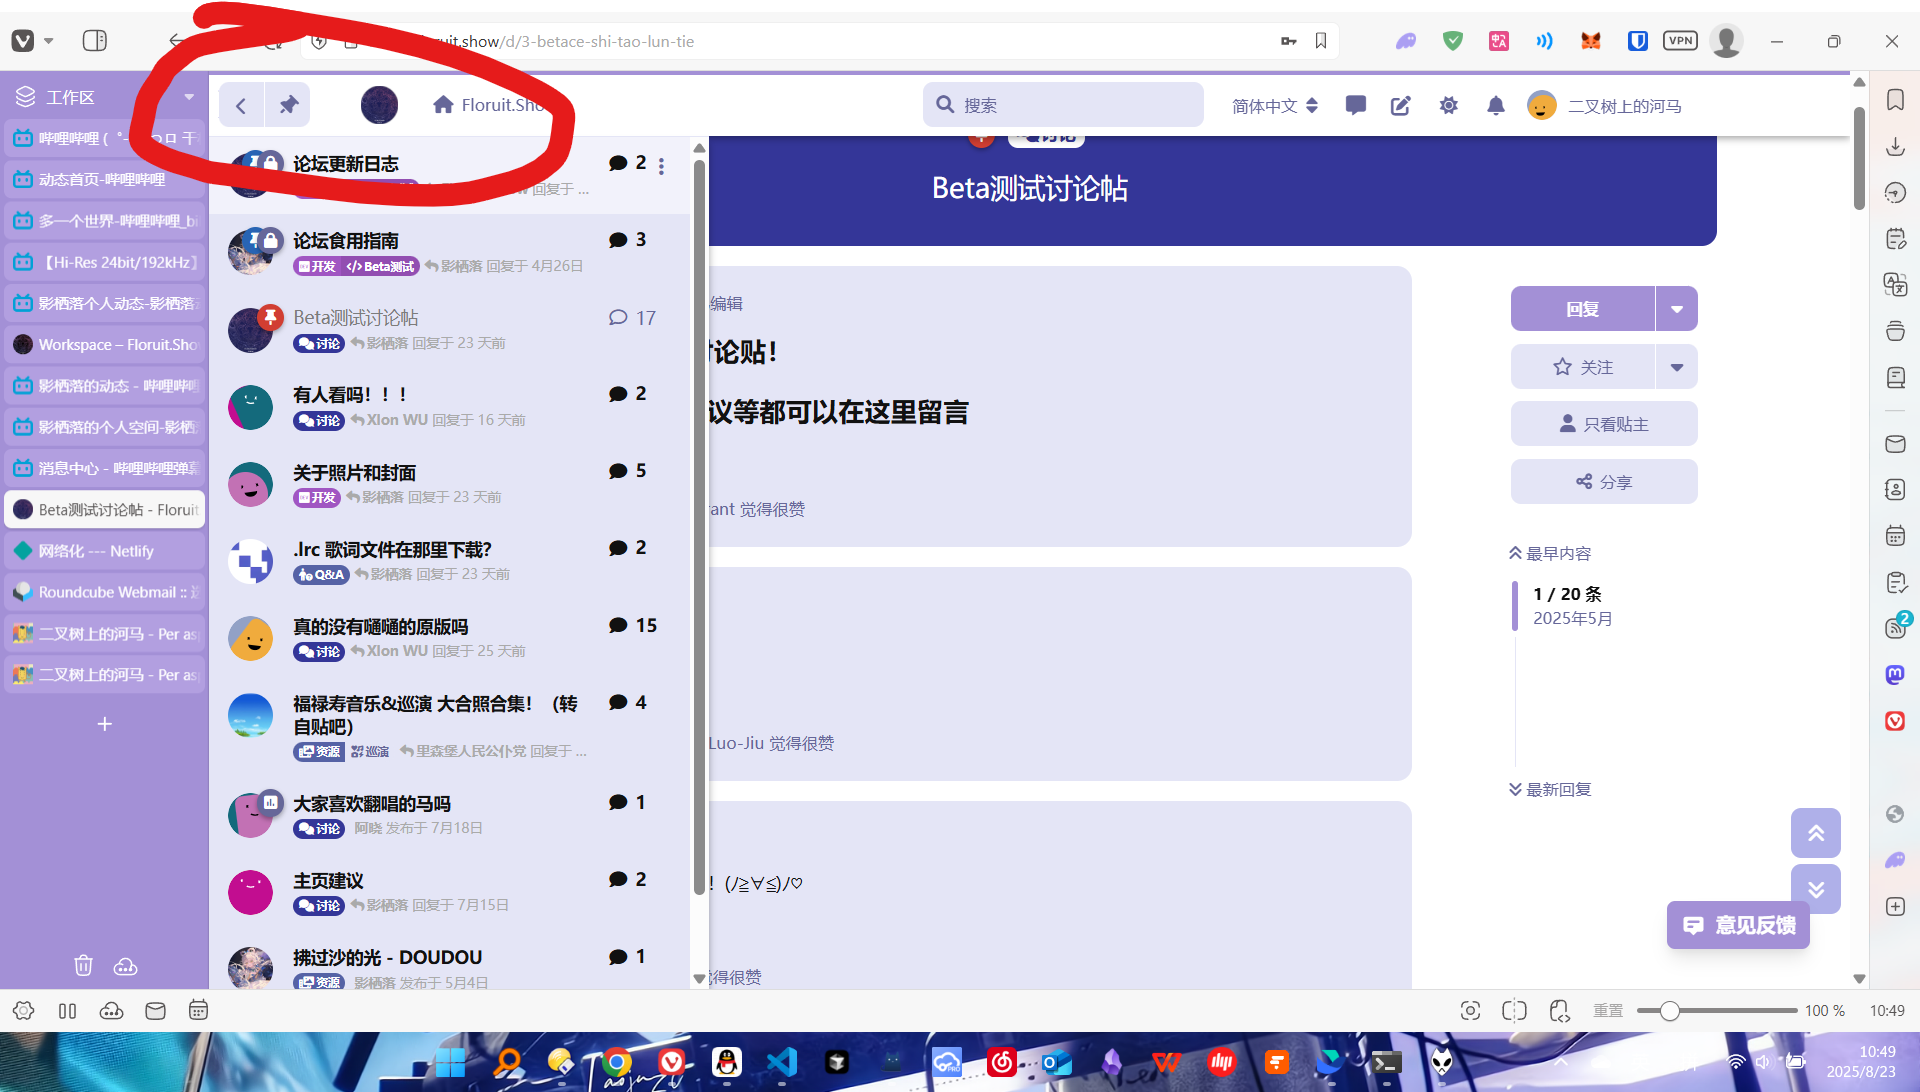The image size is (1920, 1092).
Task: Toggle the VPN button in toolbar
Action: pos(1680,41)
